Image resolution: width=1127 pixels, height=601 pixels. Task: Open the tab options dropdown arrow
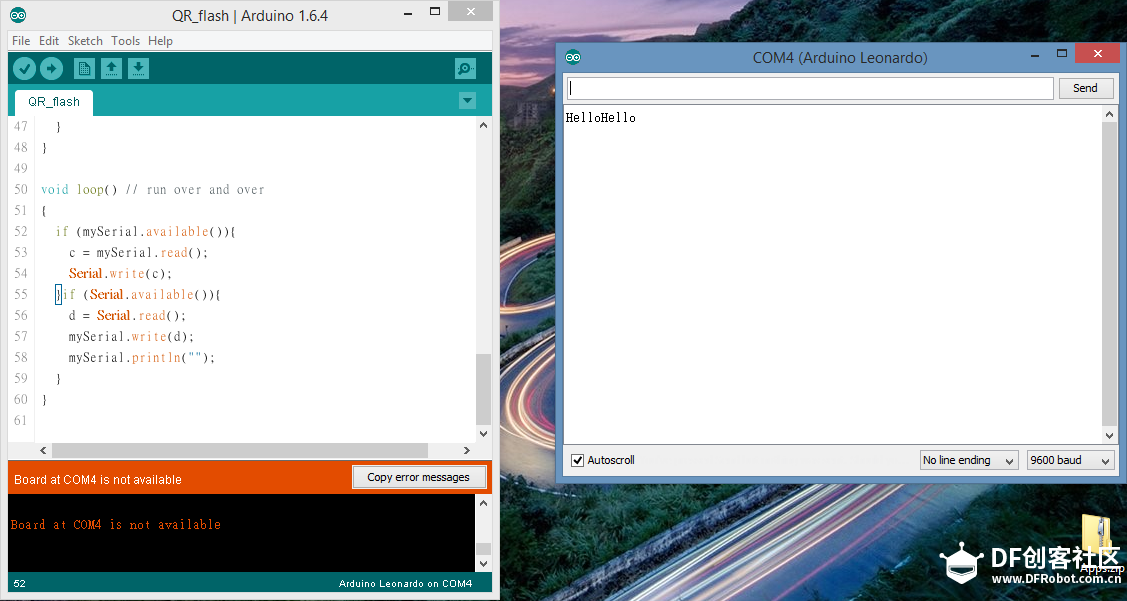(x=467, y=101)
